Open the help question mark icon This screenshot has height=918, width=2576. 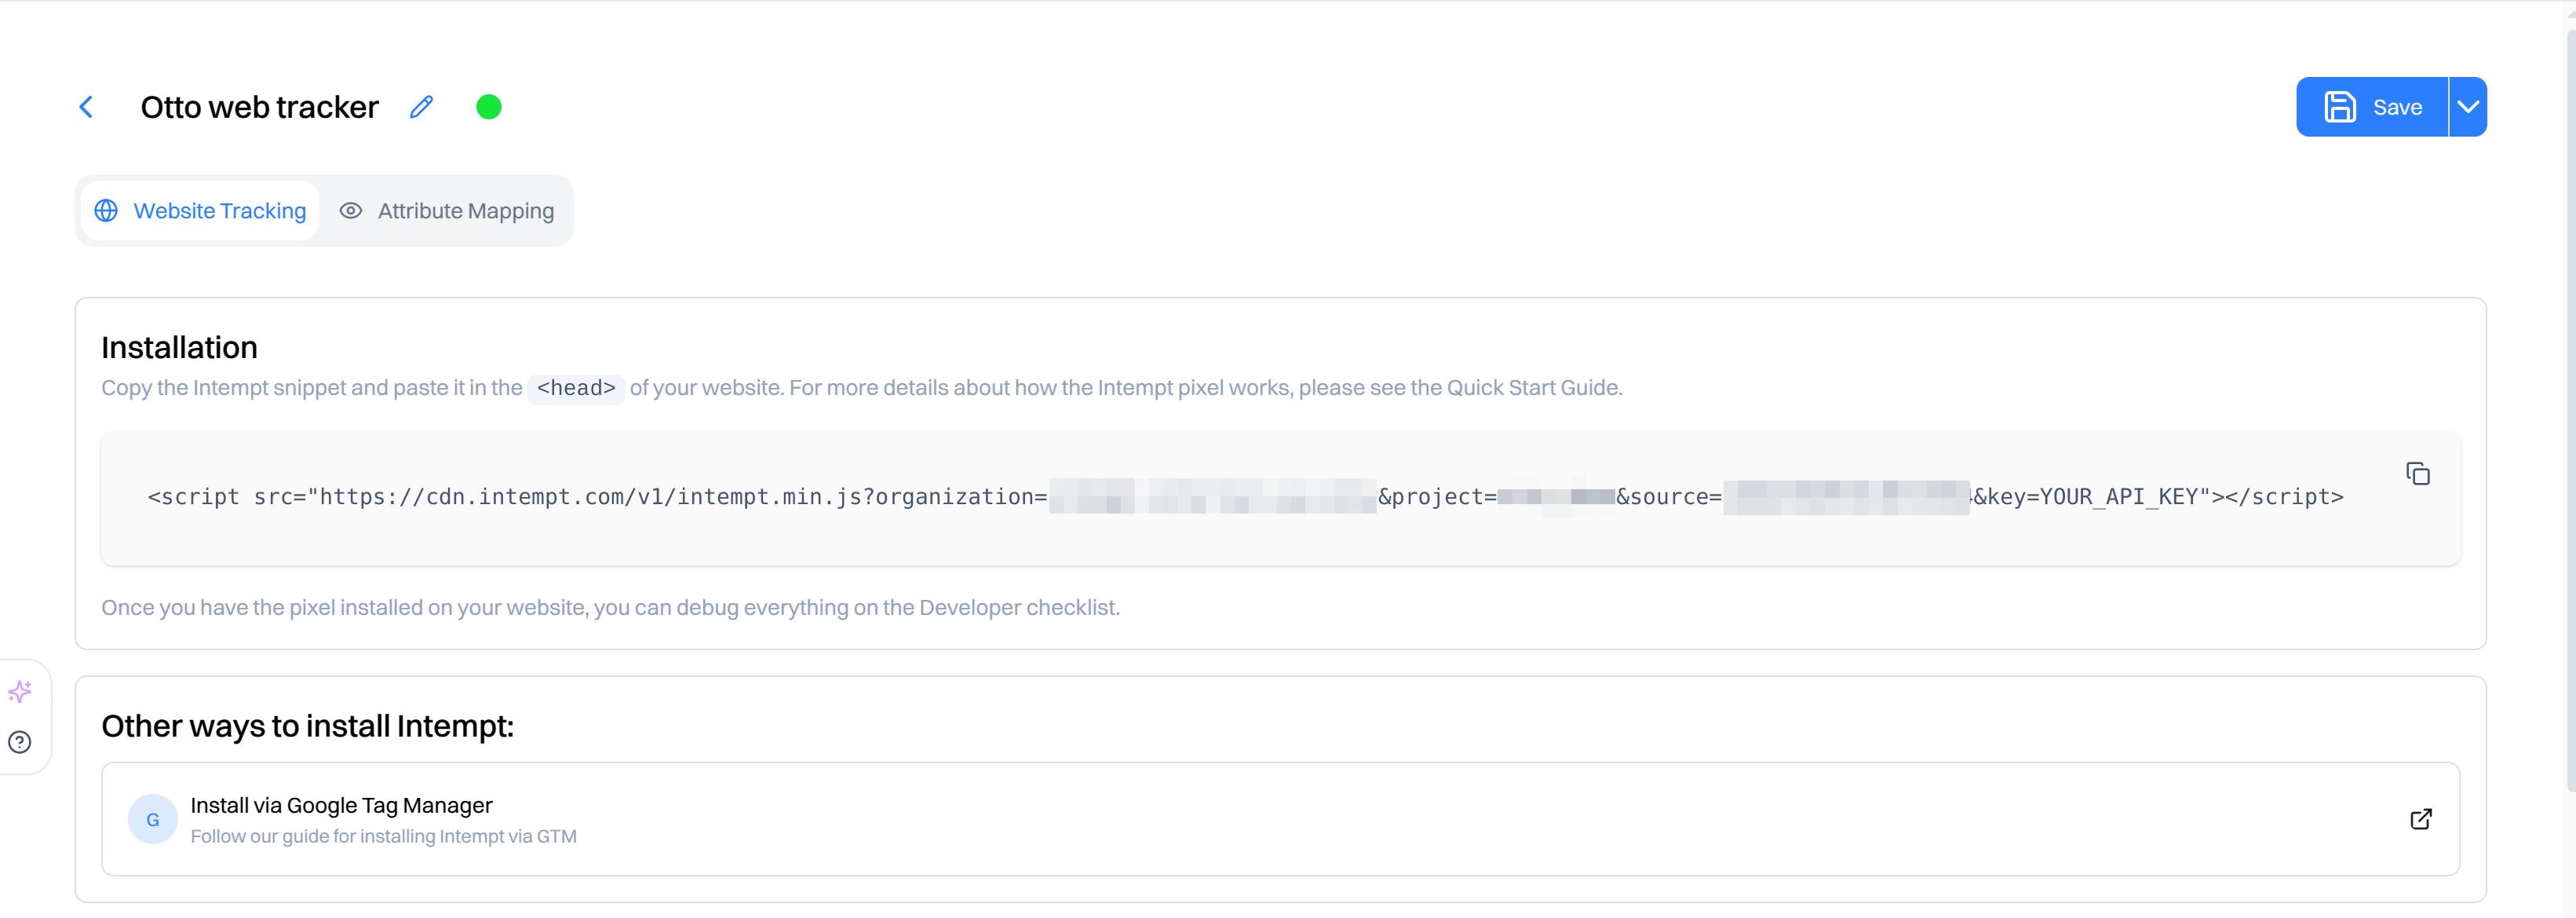pos(20,742)
